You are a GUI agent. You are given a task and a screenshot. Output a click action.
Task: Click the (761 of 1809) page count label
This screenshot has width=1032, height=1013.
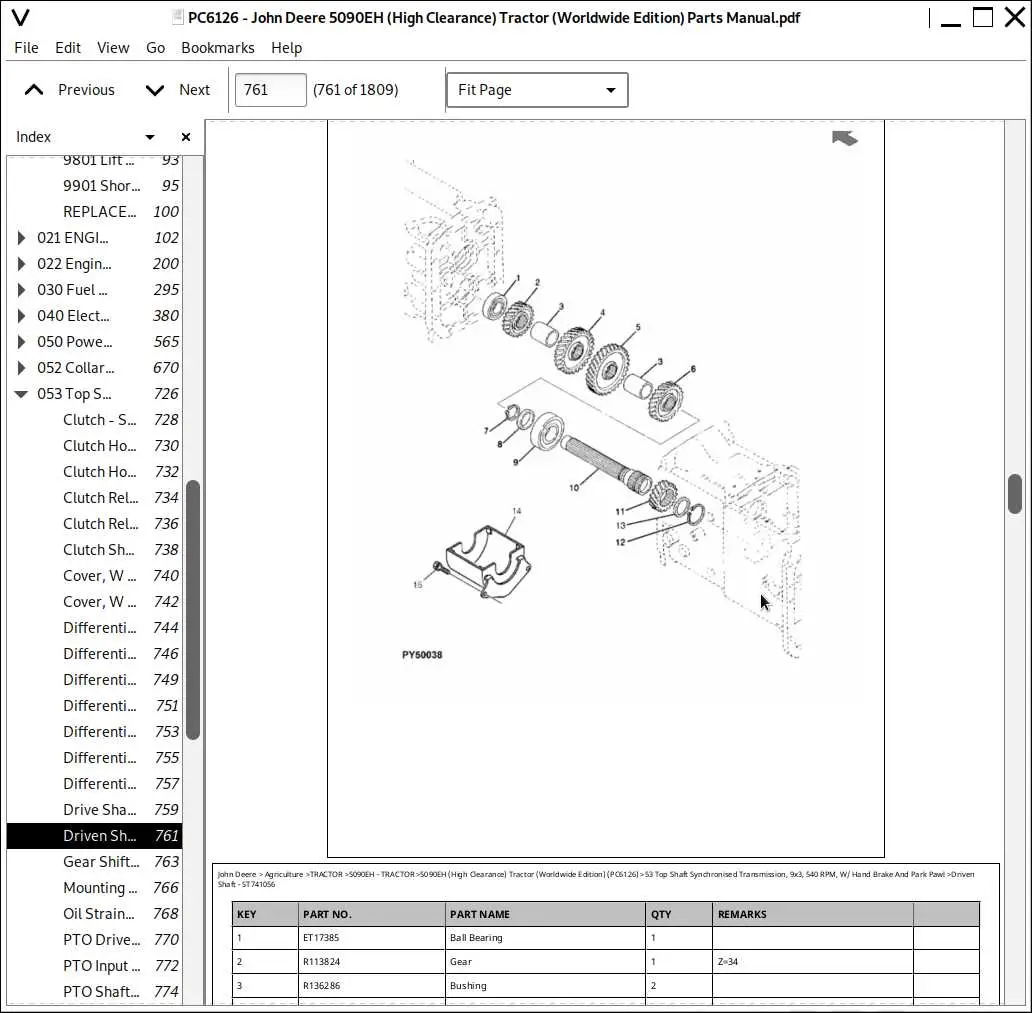pos(355,90)
